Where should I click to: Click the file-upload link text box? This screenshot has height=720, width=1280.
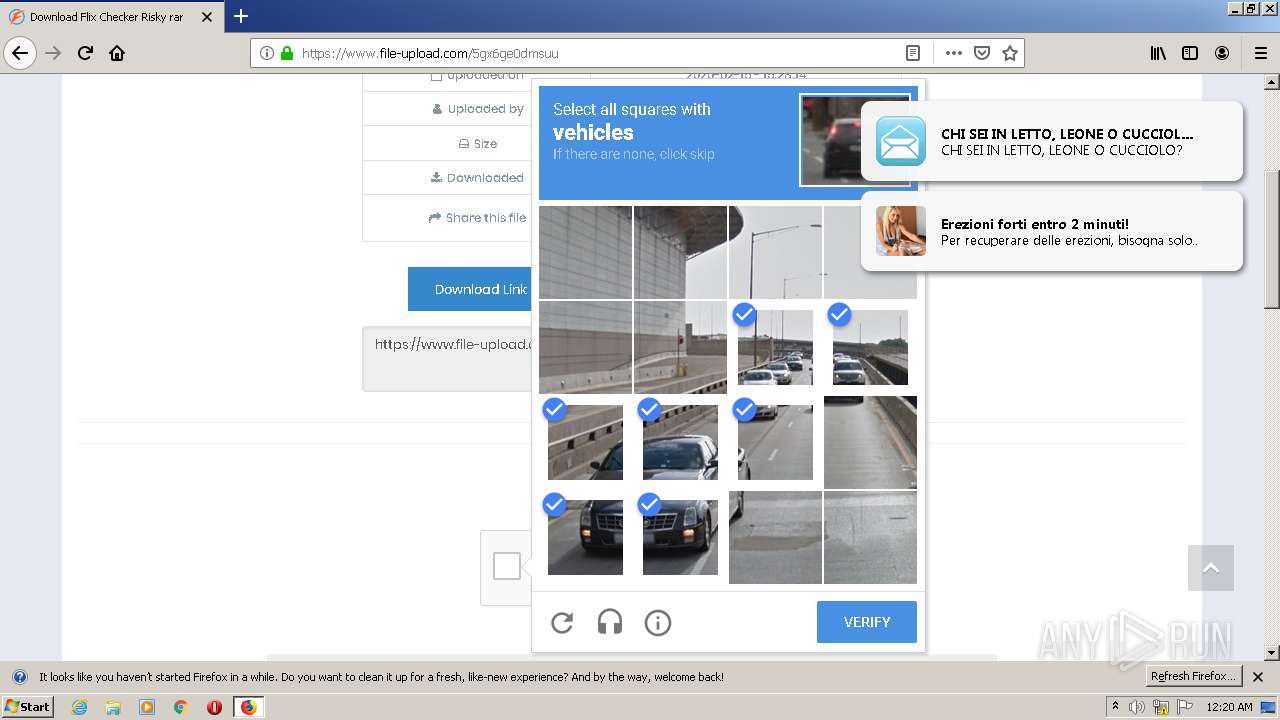click(447, 358)
